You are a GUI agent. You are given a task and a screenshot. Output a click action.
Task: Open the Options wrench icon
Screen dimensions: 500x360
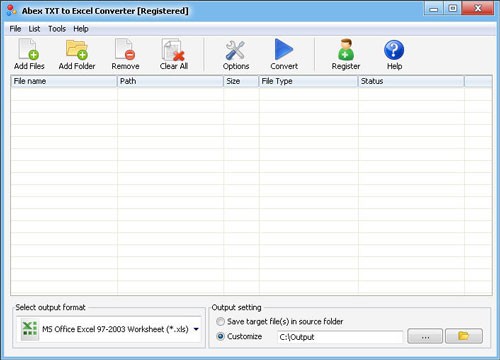(236, 54)
